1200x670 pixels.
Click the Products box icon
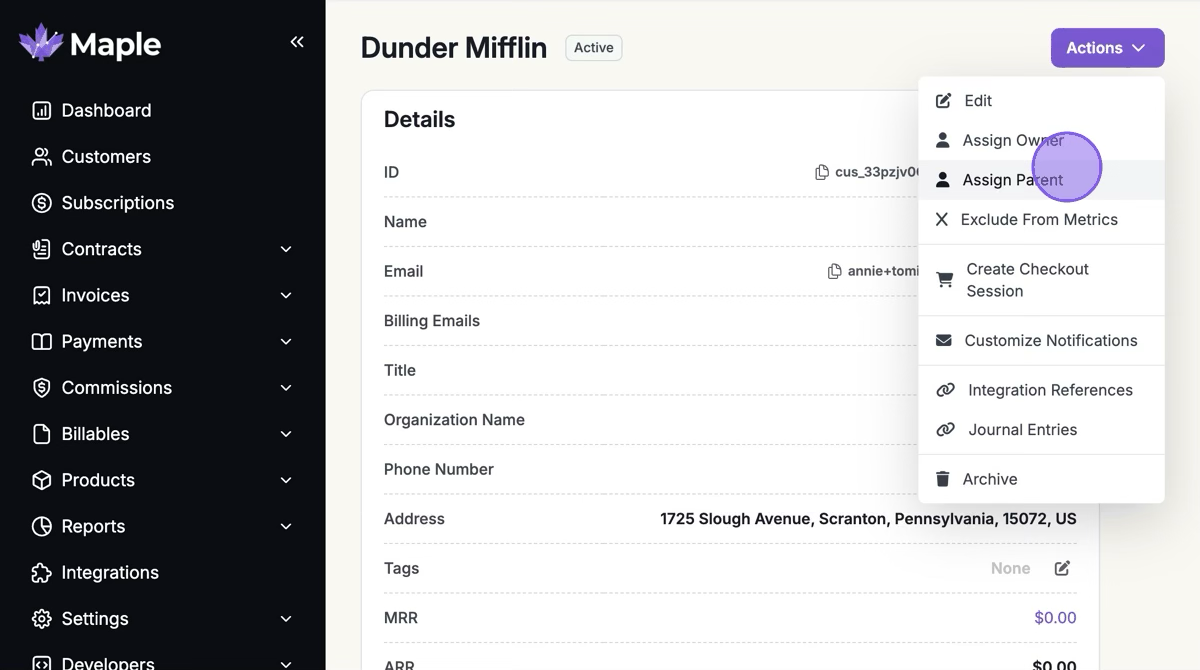(x=41, y=480)
